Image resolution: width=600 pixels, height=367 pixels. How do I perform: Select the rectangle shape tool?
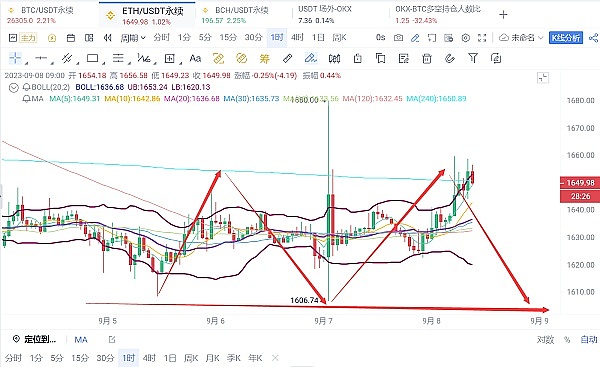(93, 58)
